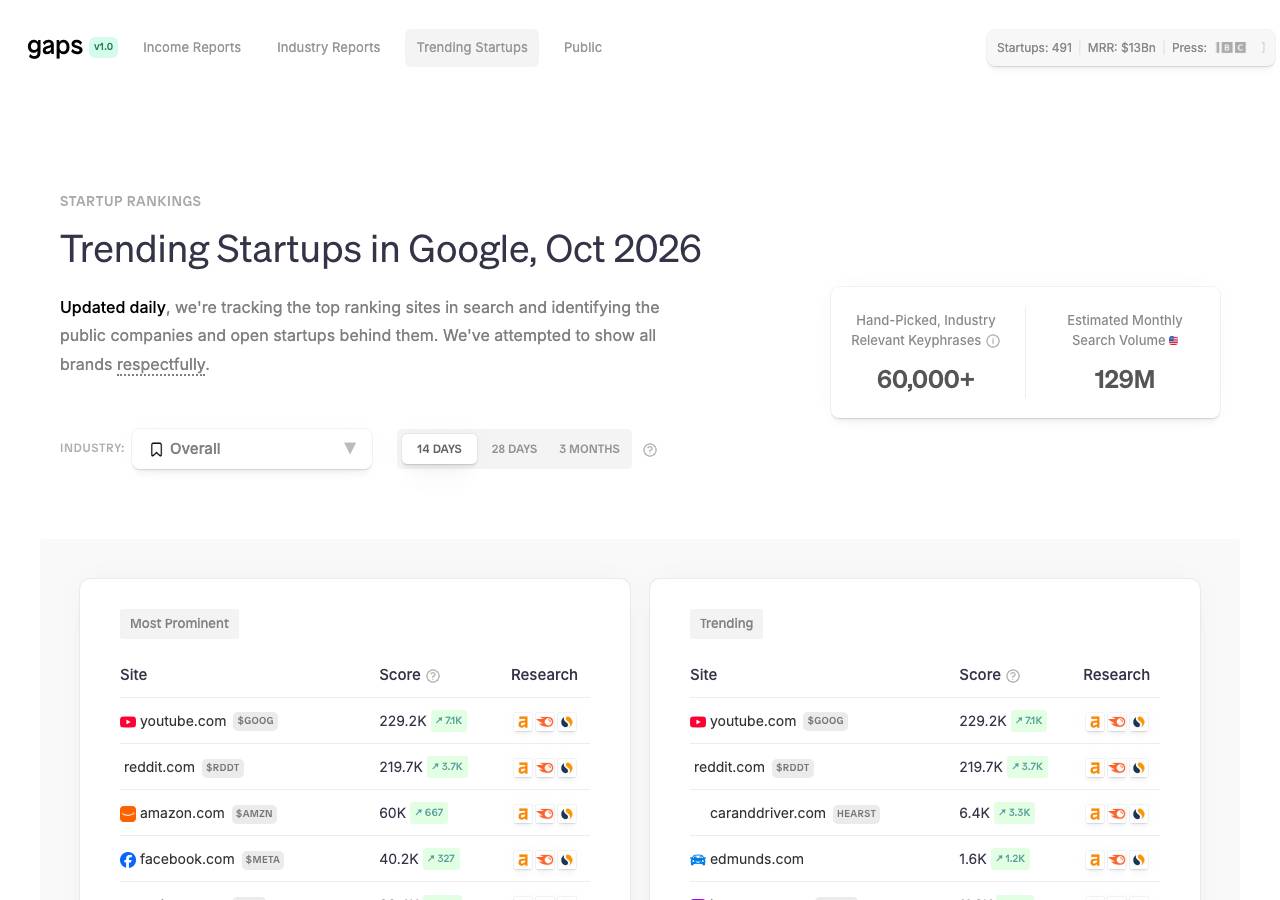
Task: Open Ahrefs research for amazon.com
Action: (522, 813)
